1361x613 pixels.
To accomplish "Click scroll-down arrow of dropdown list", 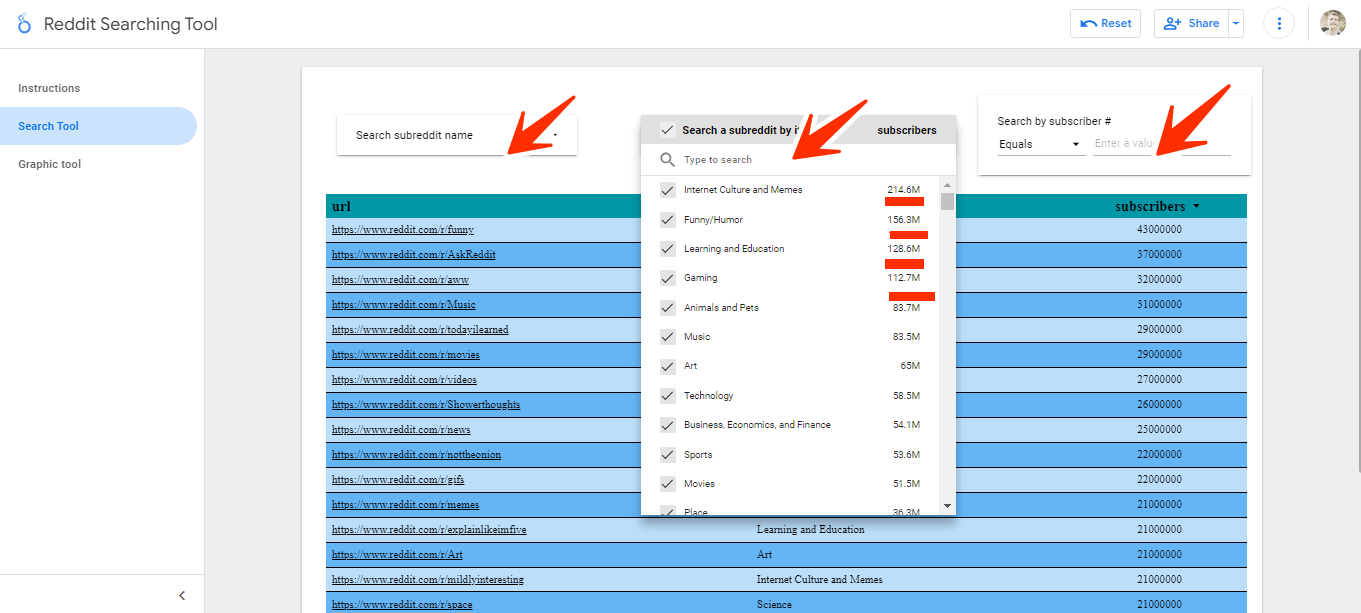I will coord(948,507).
